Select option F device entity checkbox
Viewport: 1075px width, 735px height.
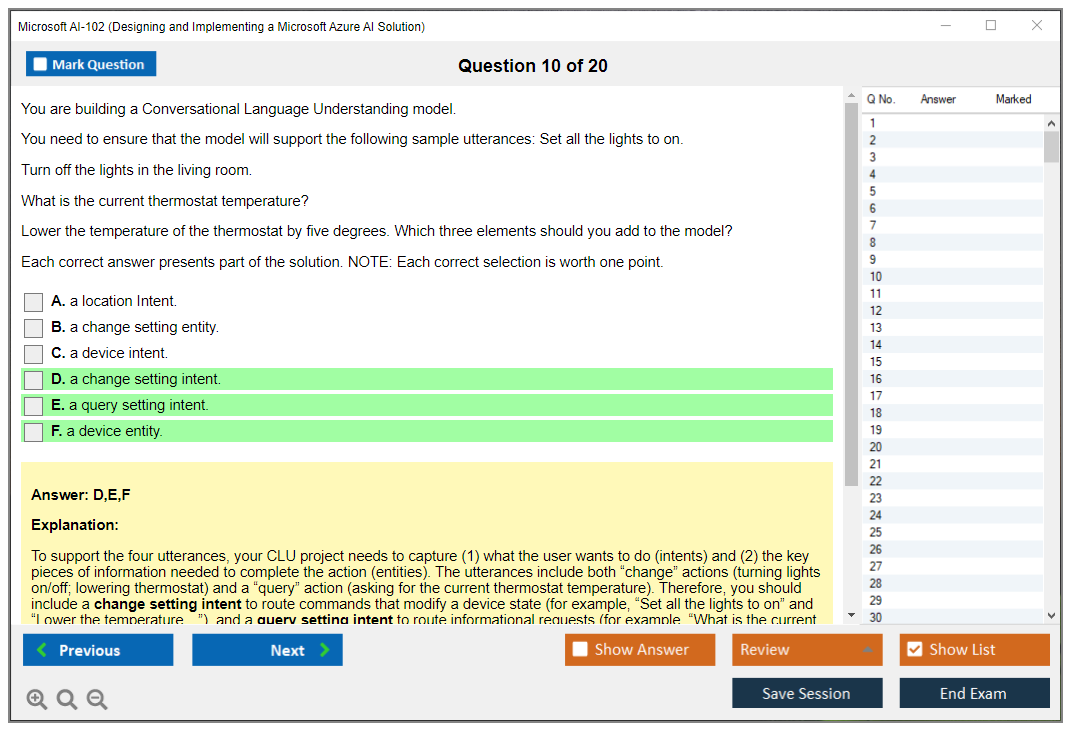point(34,431)
